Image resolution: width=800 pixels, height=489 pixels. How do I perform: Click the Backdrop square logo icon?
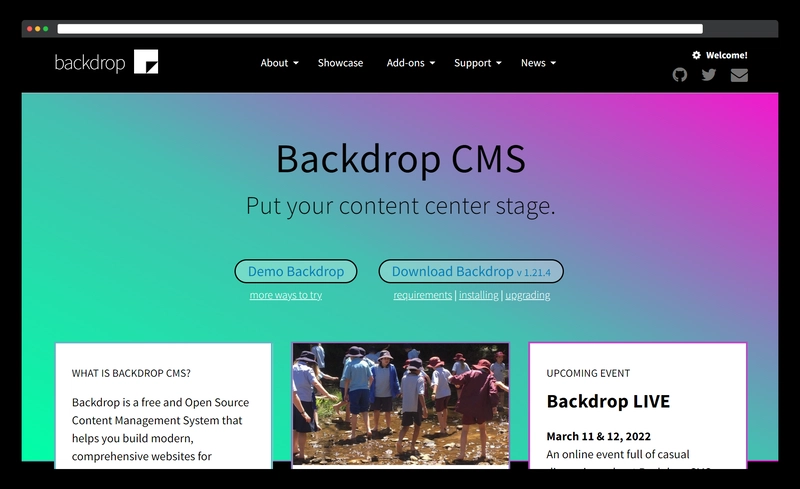coord(146,62)
